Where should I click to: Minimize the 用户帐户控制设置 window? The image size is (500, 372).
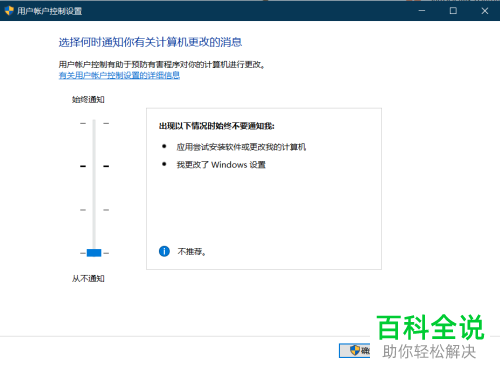tap(422, 11)
